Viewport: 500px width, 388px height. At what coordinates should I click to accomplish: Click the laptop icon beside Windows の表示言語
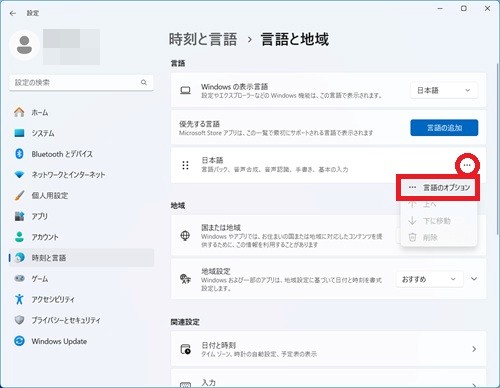tap(185, 90)
